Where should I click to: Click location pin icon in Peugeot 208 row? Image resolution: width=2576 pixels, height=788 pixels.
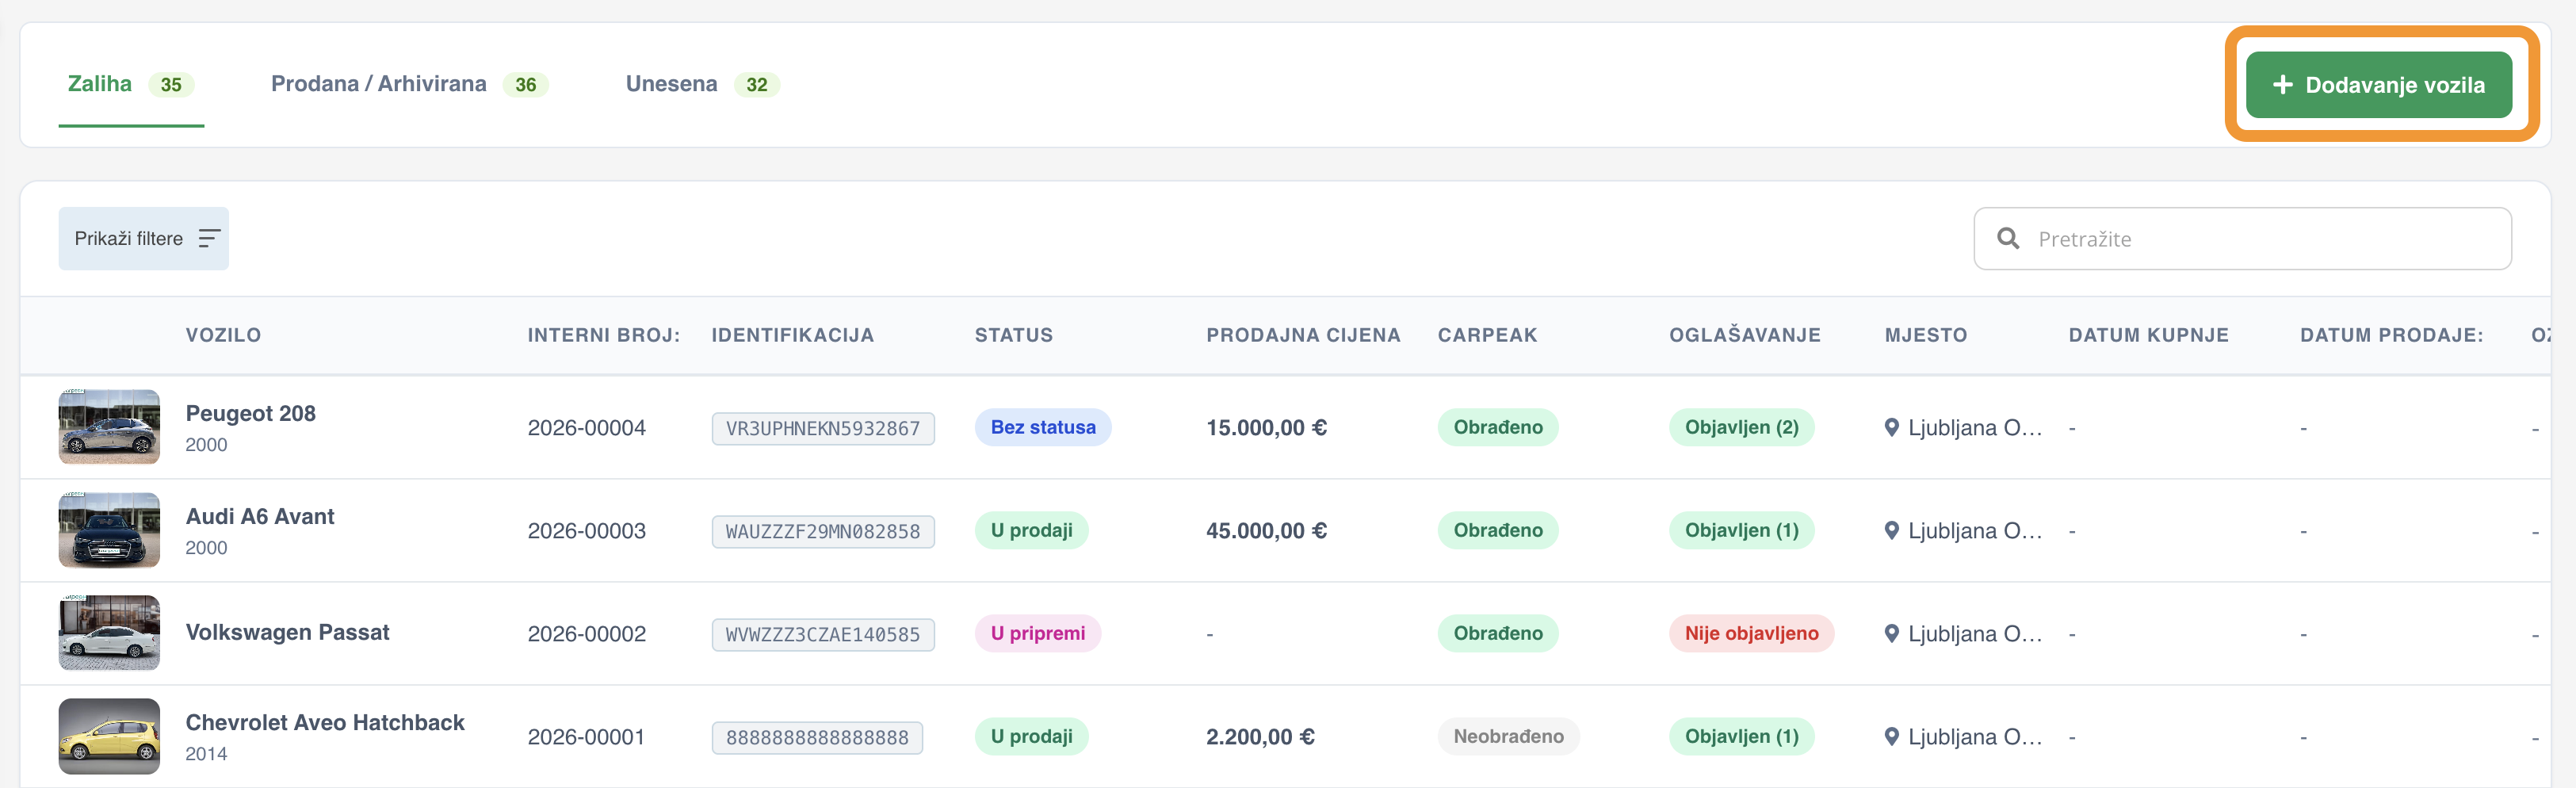1891,427
